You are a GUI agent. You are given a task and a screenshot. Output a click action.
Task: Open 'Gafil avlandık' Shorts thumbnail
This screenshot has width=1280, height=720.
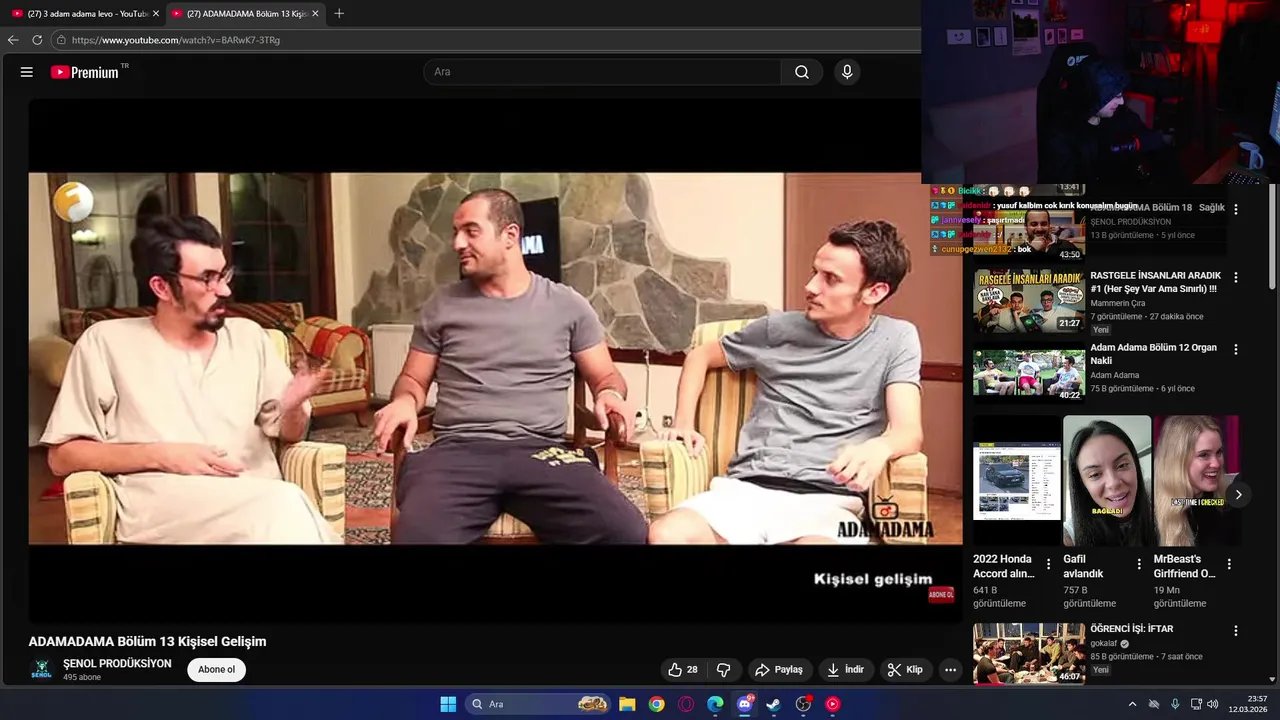pos(1107,481)
